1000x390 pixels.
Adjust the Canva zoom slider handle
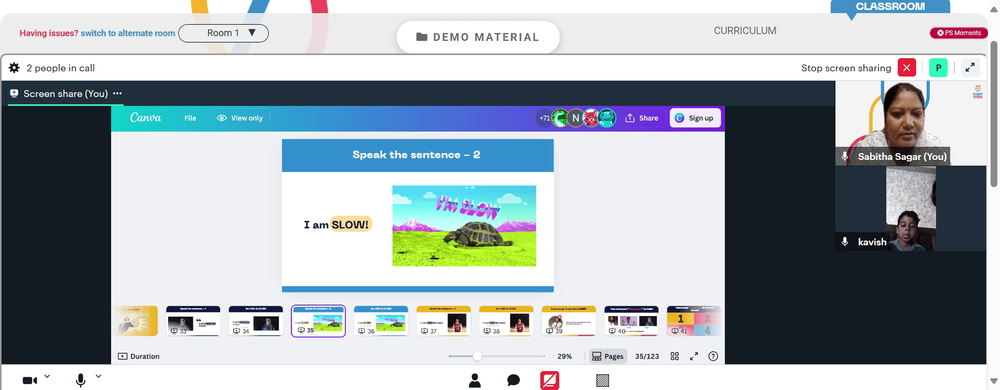coord(476,356)
